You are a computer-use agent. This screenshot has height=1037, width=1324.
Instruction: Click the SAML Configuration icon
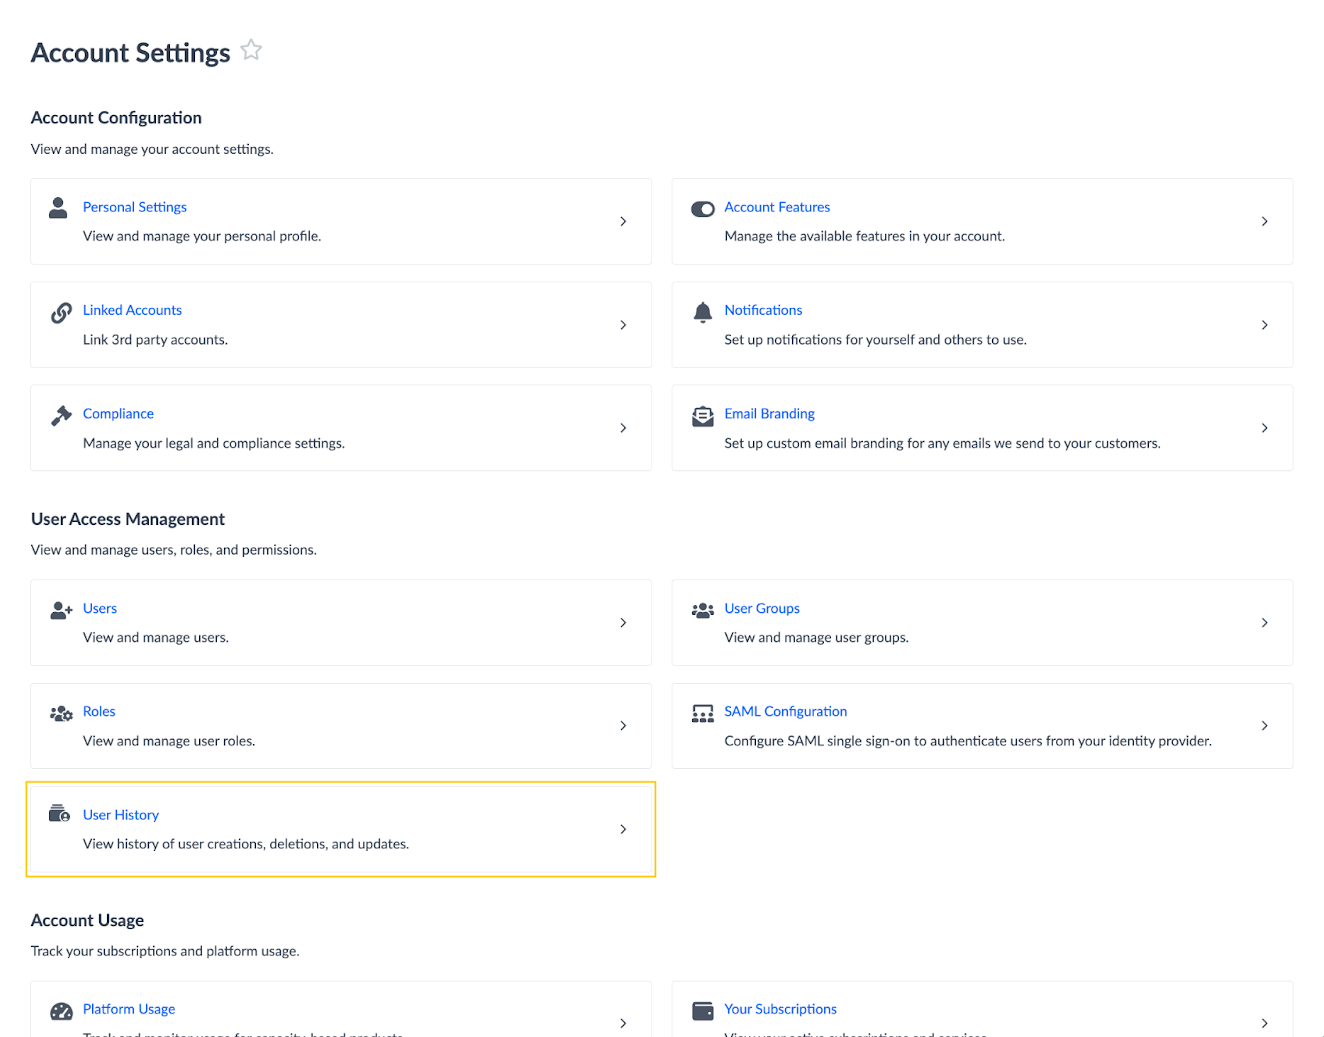click(x=703, y=713)
